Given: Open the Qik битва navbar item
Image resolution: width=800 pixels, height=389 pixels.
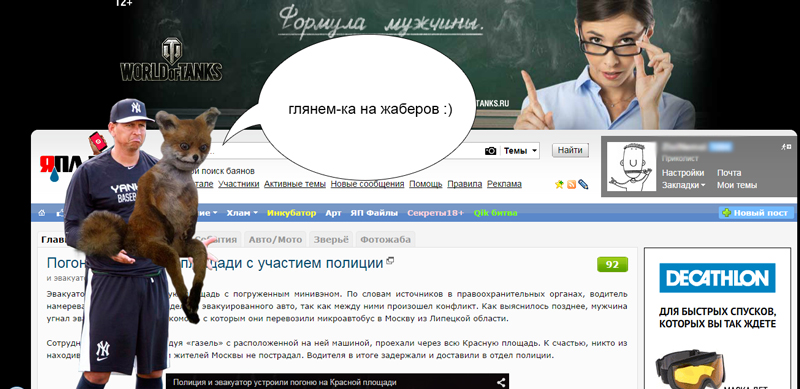Looking at the screenshot, I should click(x=495, y=213).
